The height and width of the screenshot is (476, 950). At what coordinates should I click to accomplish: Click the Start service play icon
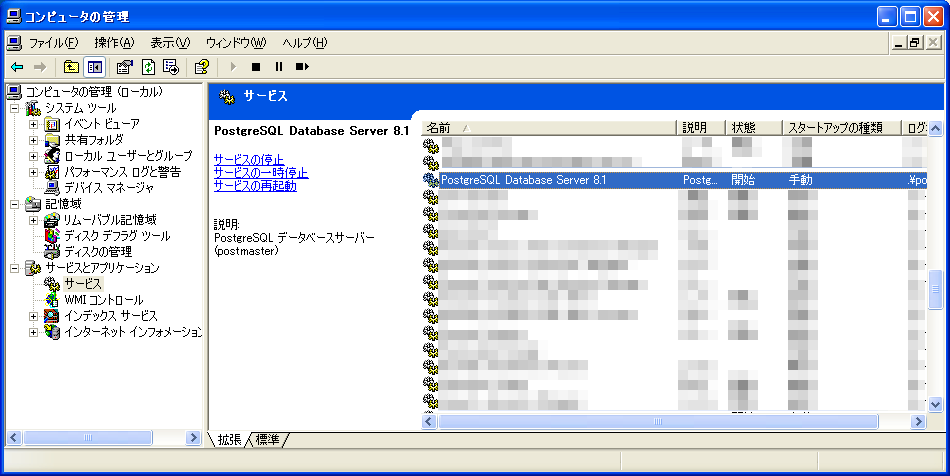(233, 67)
